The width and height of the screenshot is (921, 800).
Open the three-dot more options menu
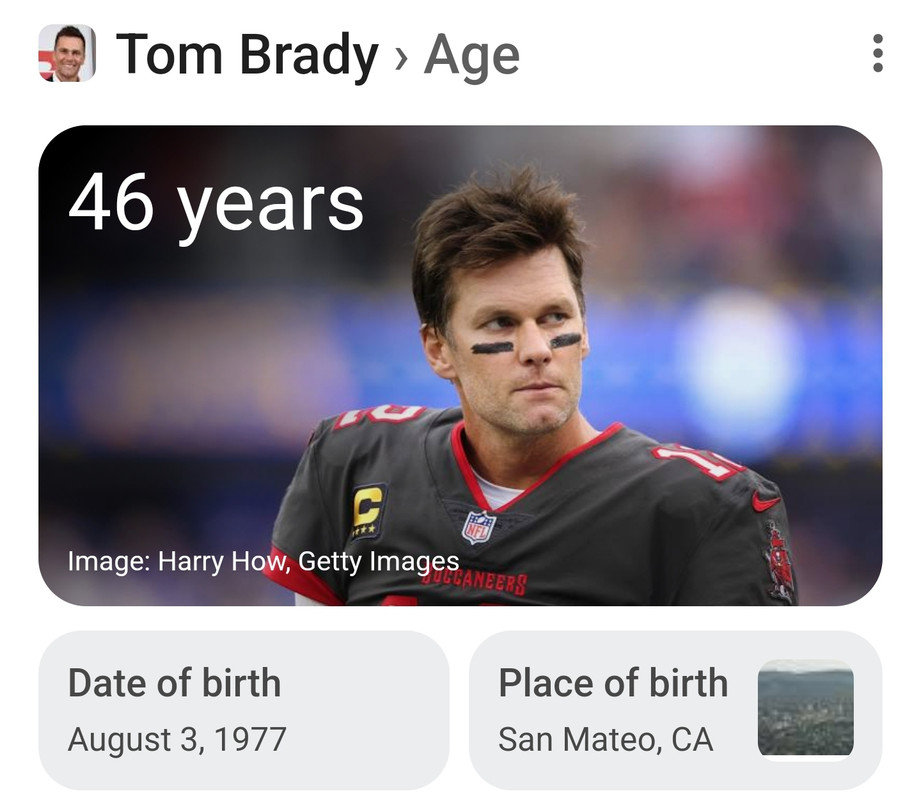[x=878, y=53]
